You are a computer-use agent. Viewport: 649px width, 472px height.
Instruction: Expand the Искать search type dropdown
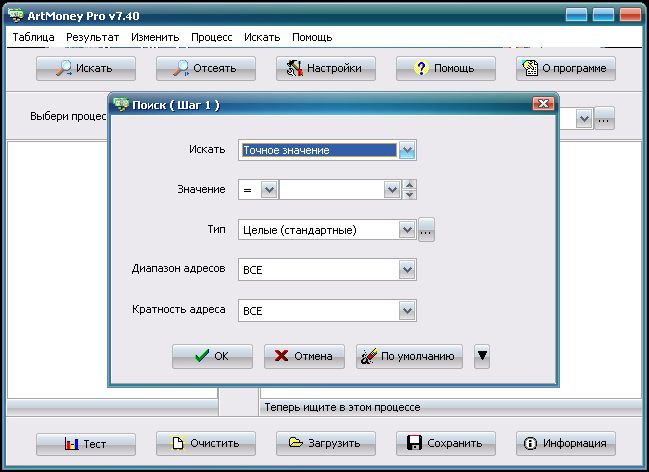click(407, 150)
